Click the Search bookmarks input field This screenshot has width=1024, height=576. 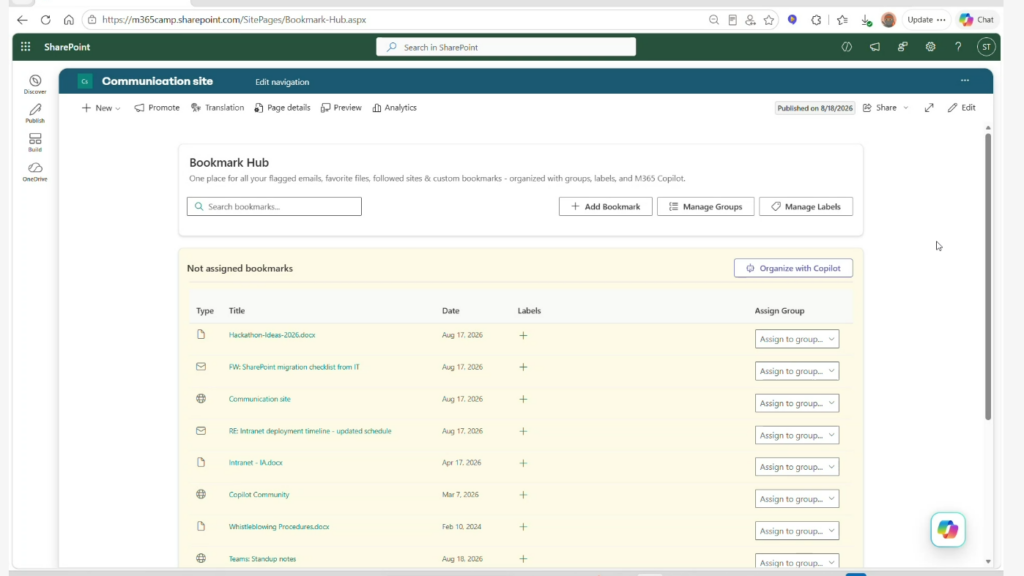(x=274, y=206)
